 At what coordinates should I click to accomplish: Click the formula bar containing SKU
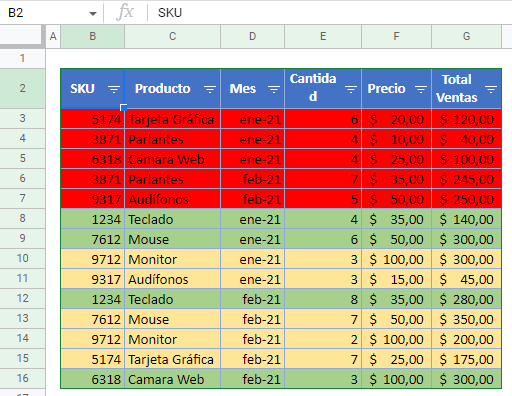tap(330, 13)
